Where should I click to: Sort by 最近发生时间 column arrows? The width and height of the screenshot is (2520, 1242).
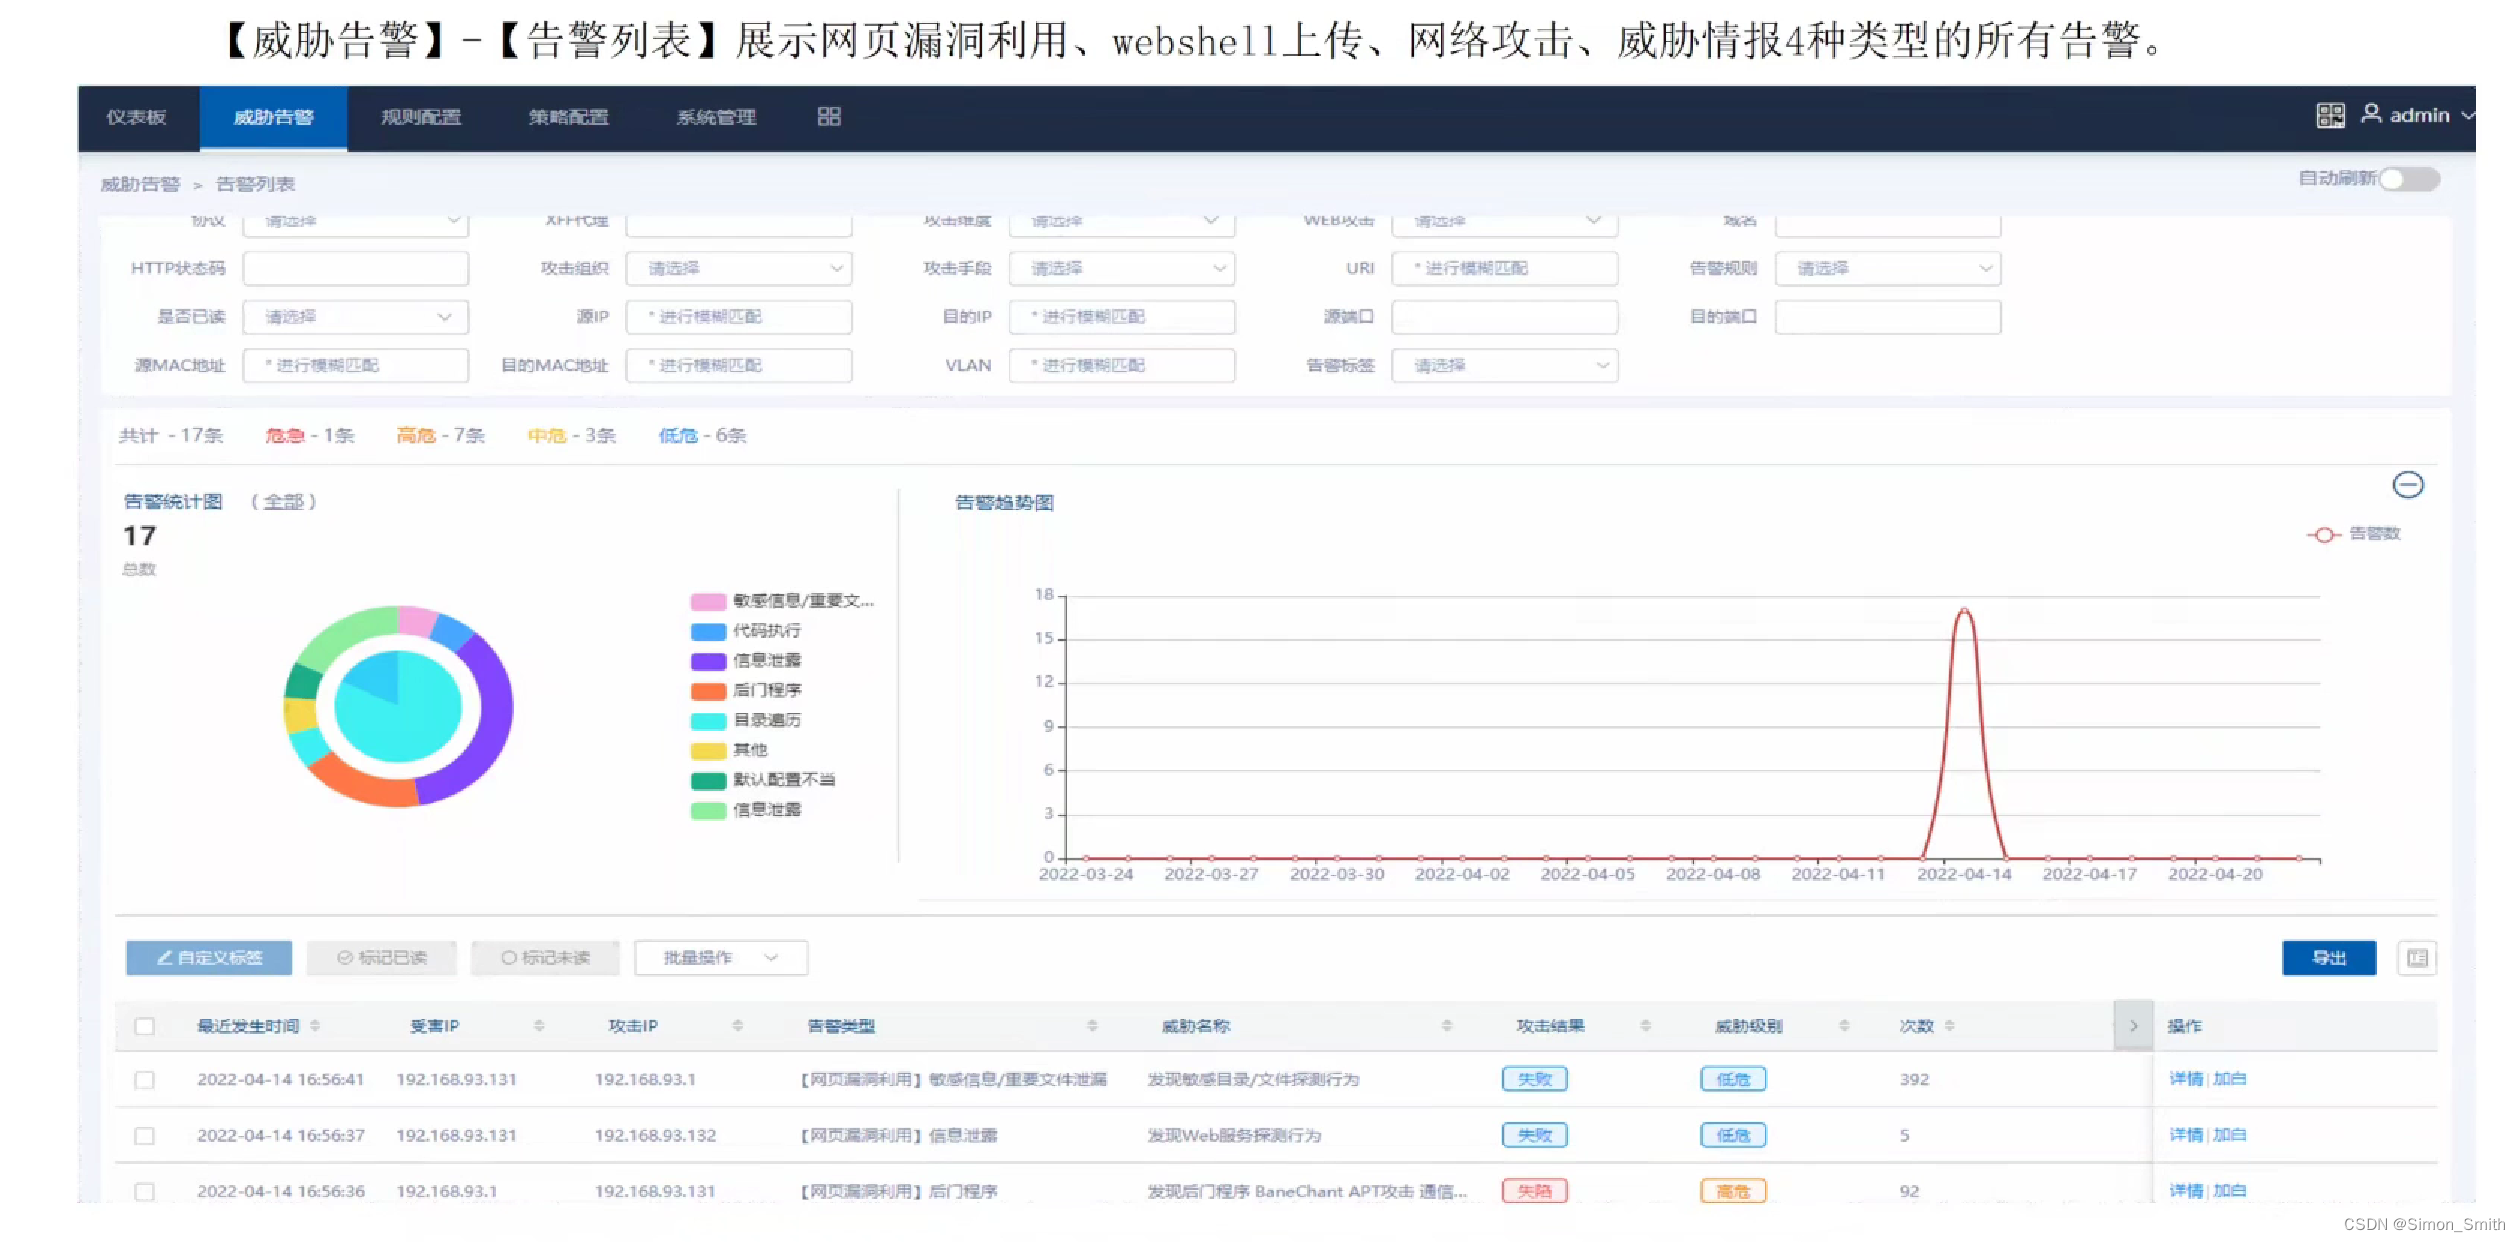(315, 1026)
